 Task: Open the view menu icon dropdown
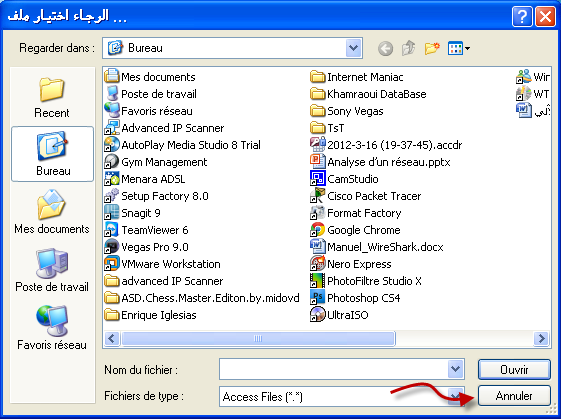pyautogui.click(x=459, y=48)
